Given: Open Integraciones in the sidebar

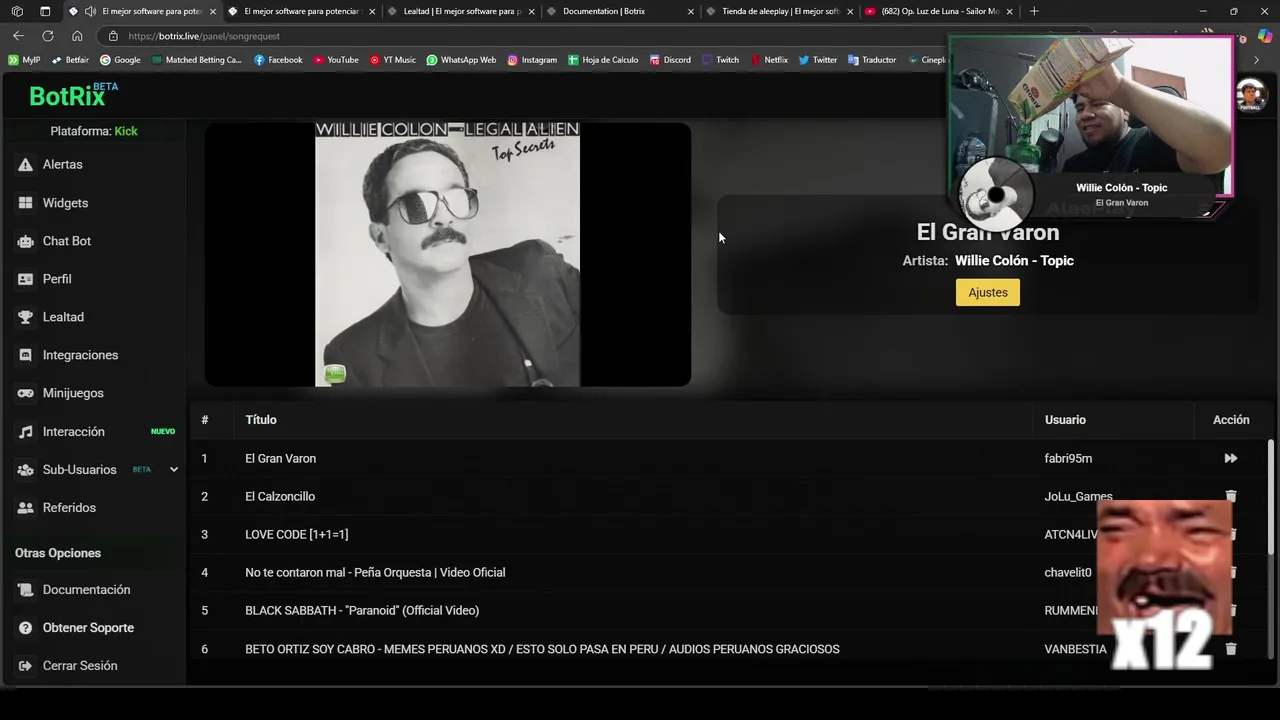Looking at the screenshot, I should (x=80, y=355).
